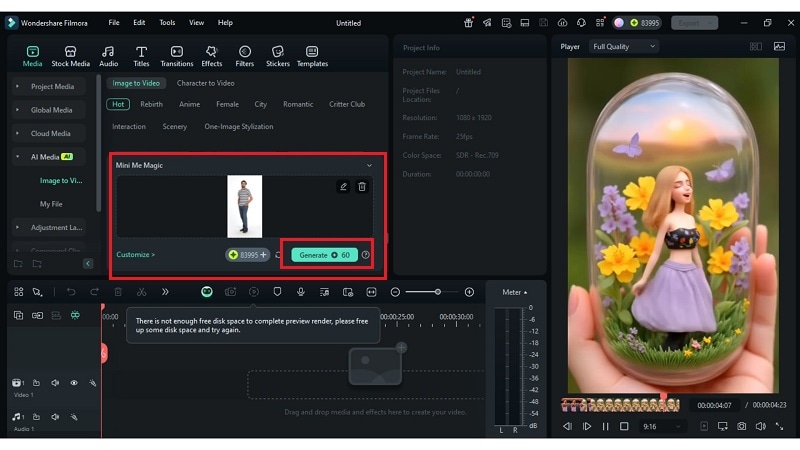The image size is (800, 450).
Task: Take a snapshot with camera icon
Action: [x=741, y=426]
